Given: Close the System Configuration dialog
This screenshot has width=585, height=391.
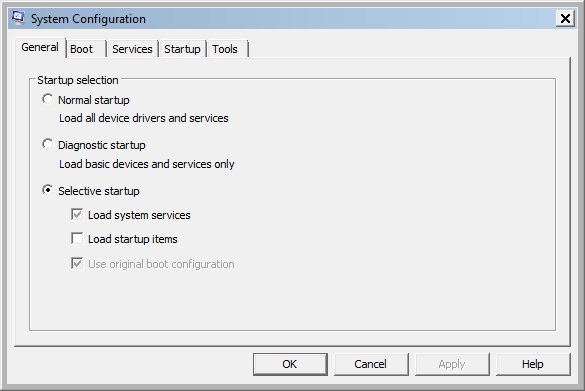Looking at the screenshot, I should (565, 18).
